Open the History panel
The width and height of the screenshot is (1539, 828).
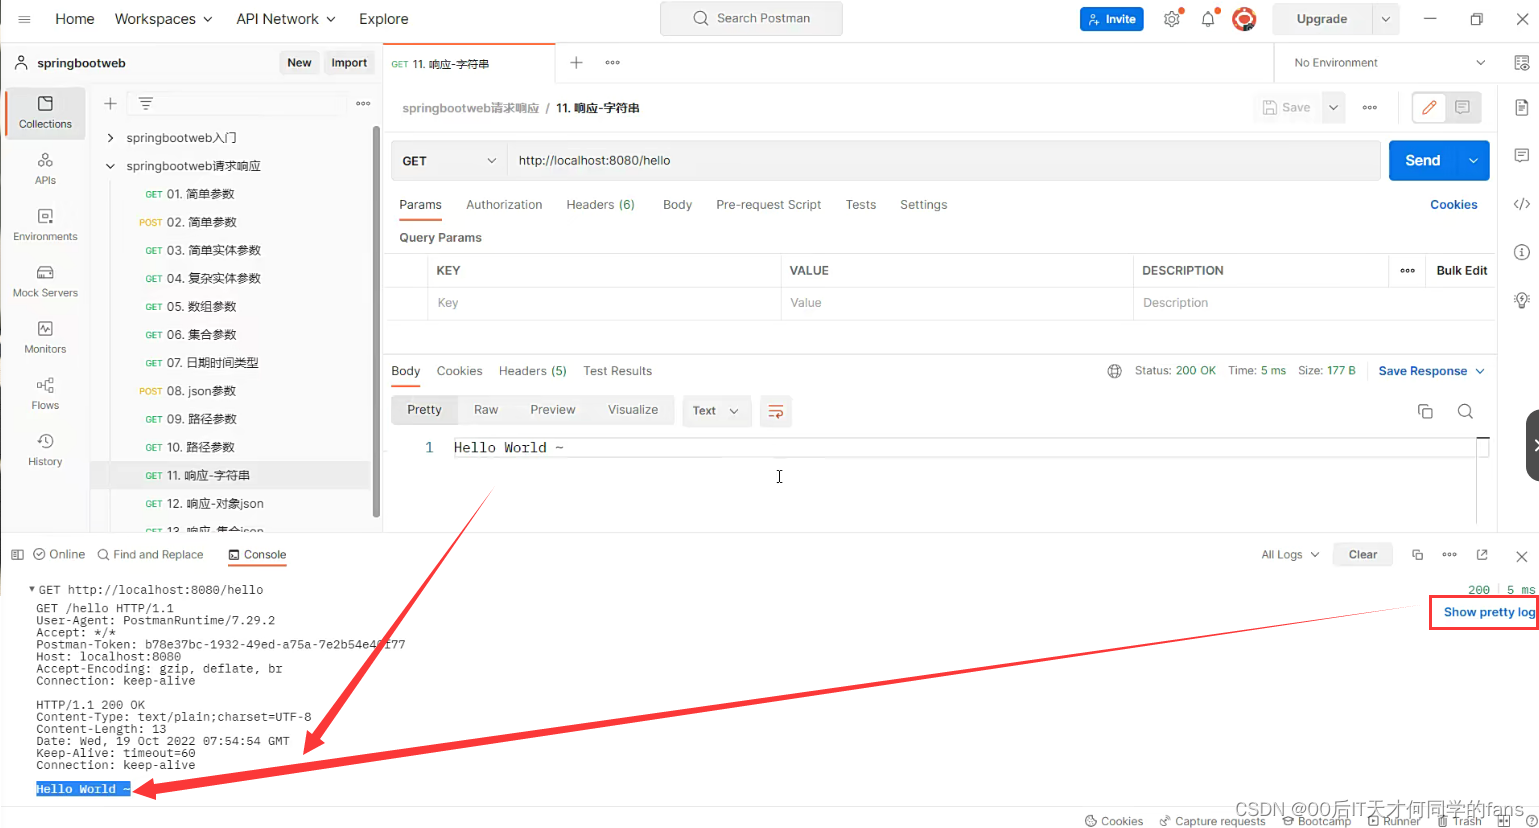[x=44, y=449]
